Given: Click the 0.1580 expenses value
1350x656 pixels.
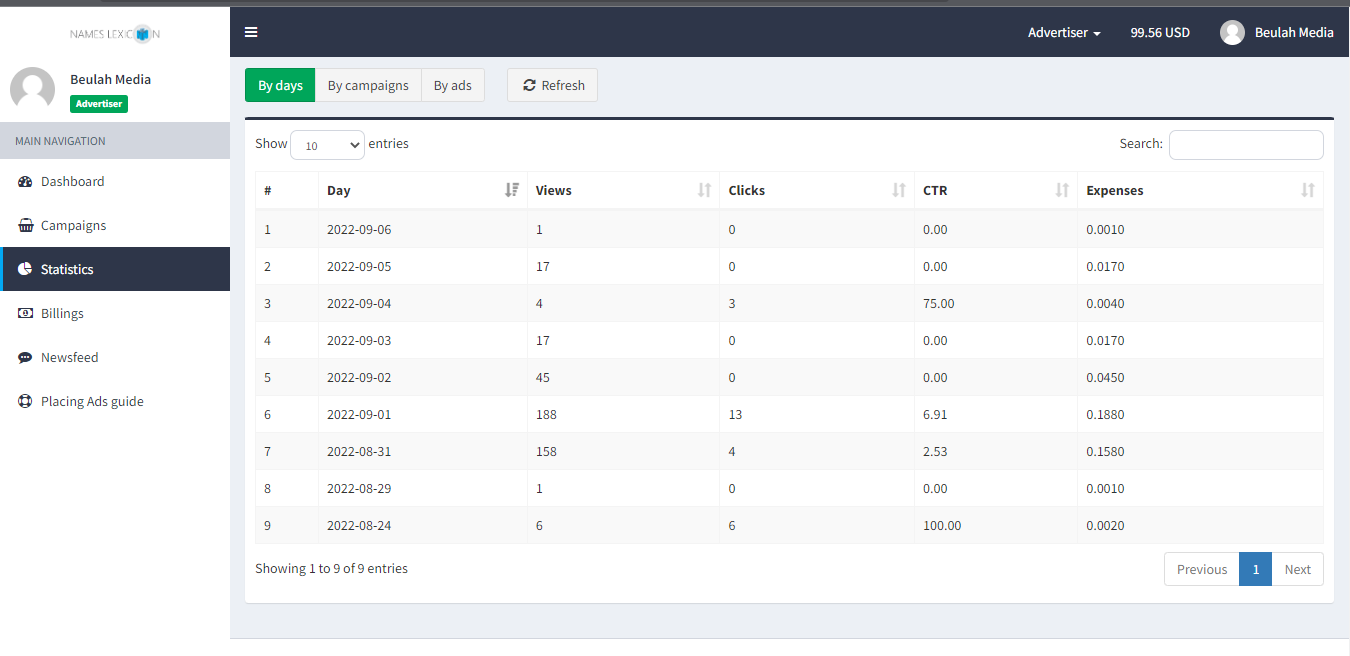Looking at the screenshot, I should 1105,451.
